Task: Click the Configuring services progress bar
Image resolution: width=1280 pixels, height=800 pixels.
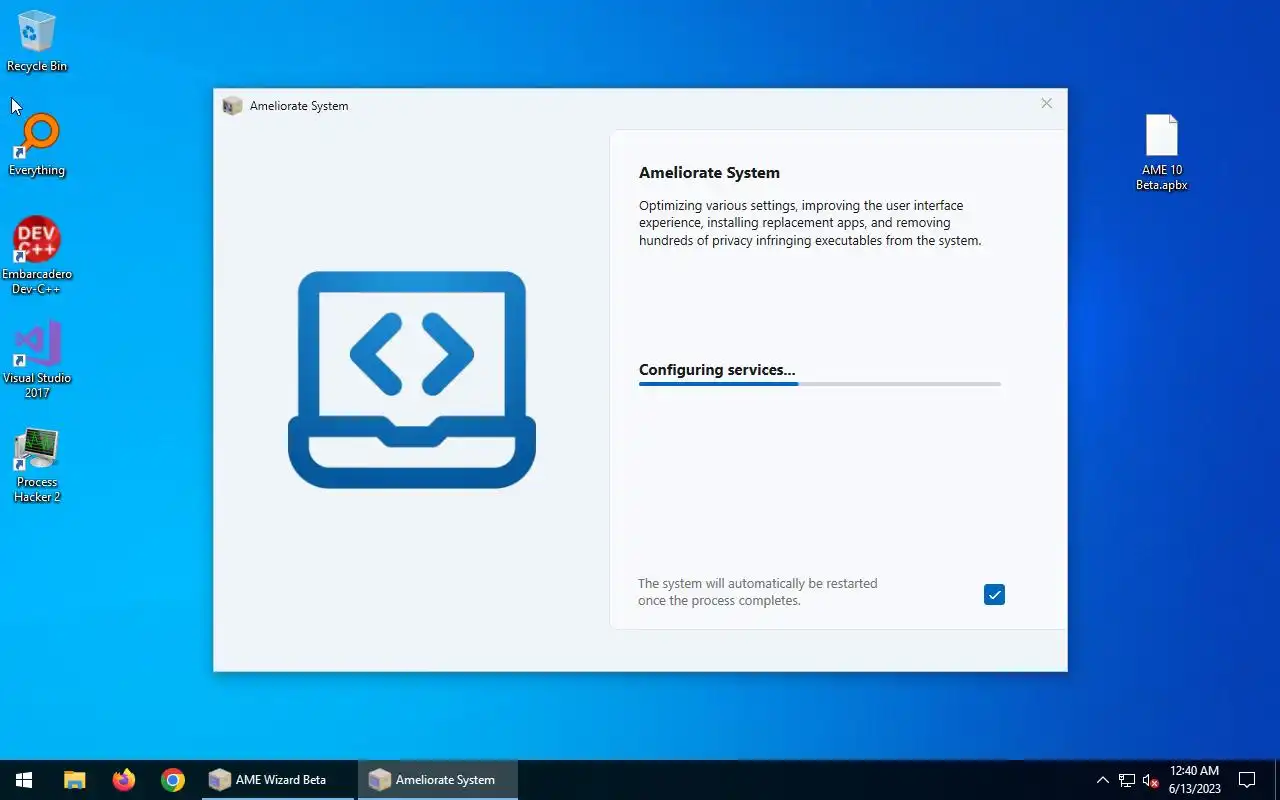Action: pyautogui.click(x=820, y=384)
